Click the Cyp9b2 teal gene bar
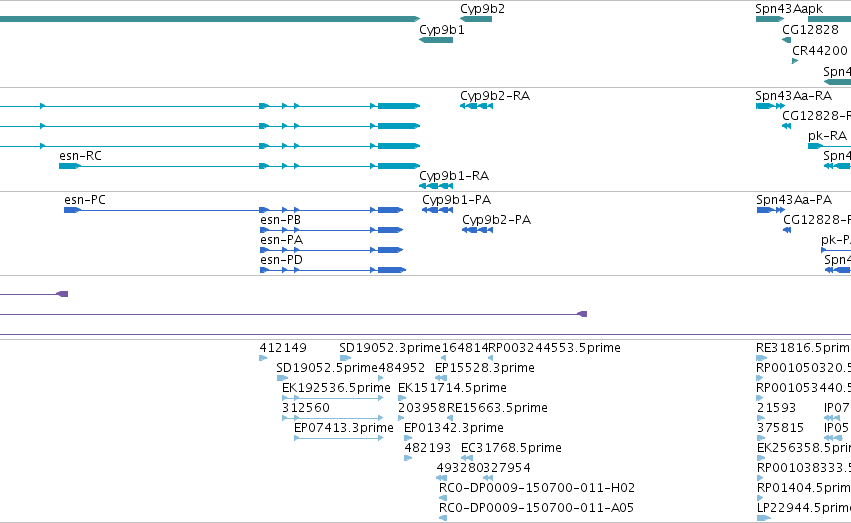This screenshot has width=851, height=523. 476,19
